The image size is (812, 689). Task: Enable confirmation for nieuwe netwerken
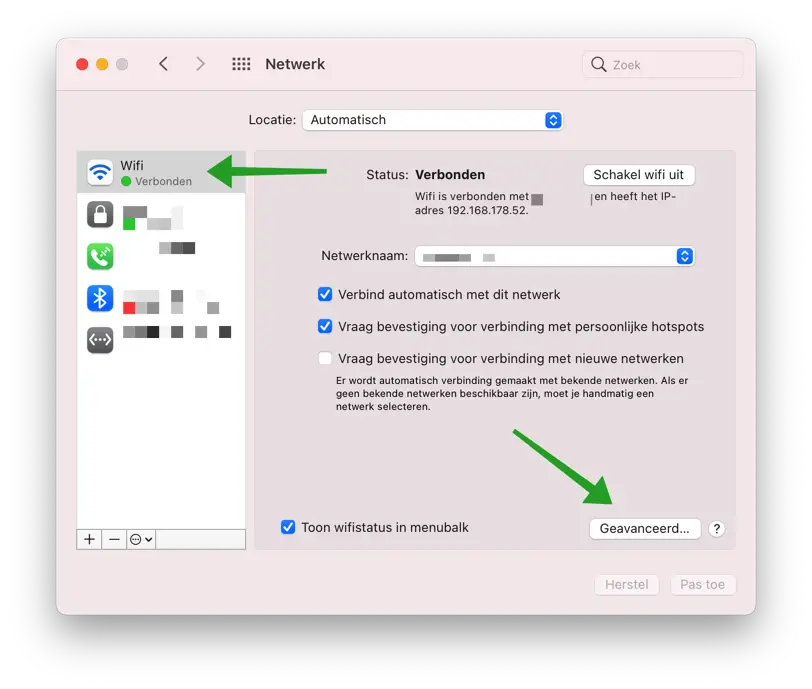point(325,358)
